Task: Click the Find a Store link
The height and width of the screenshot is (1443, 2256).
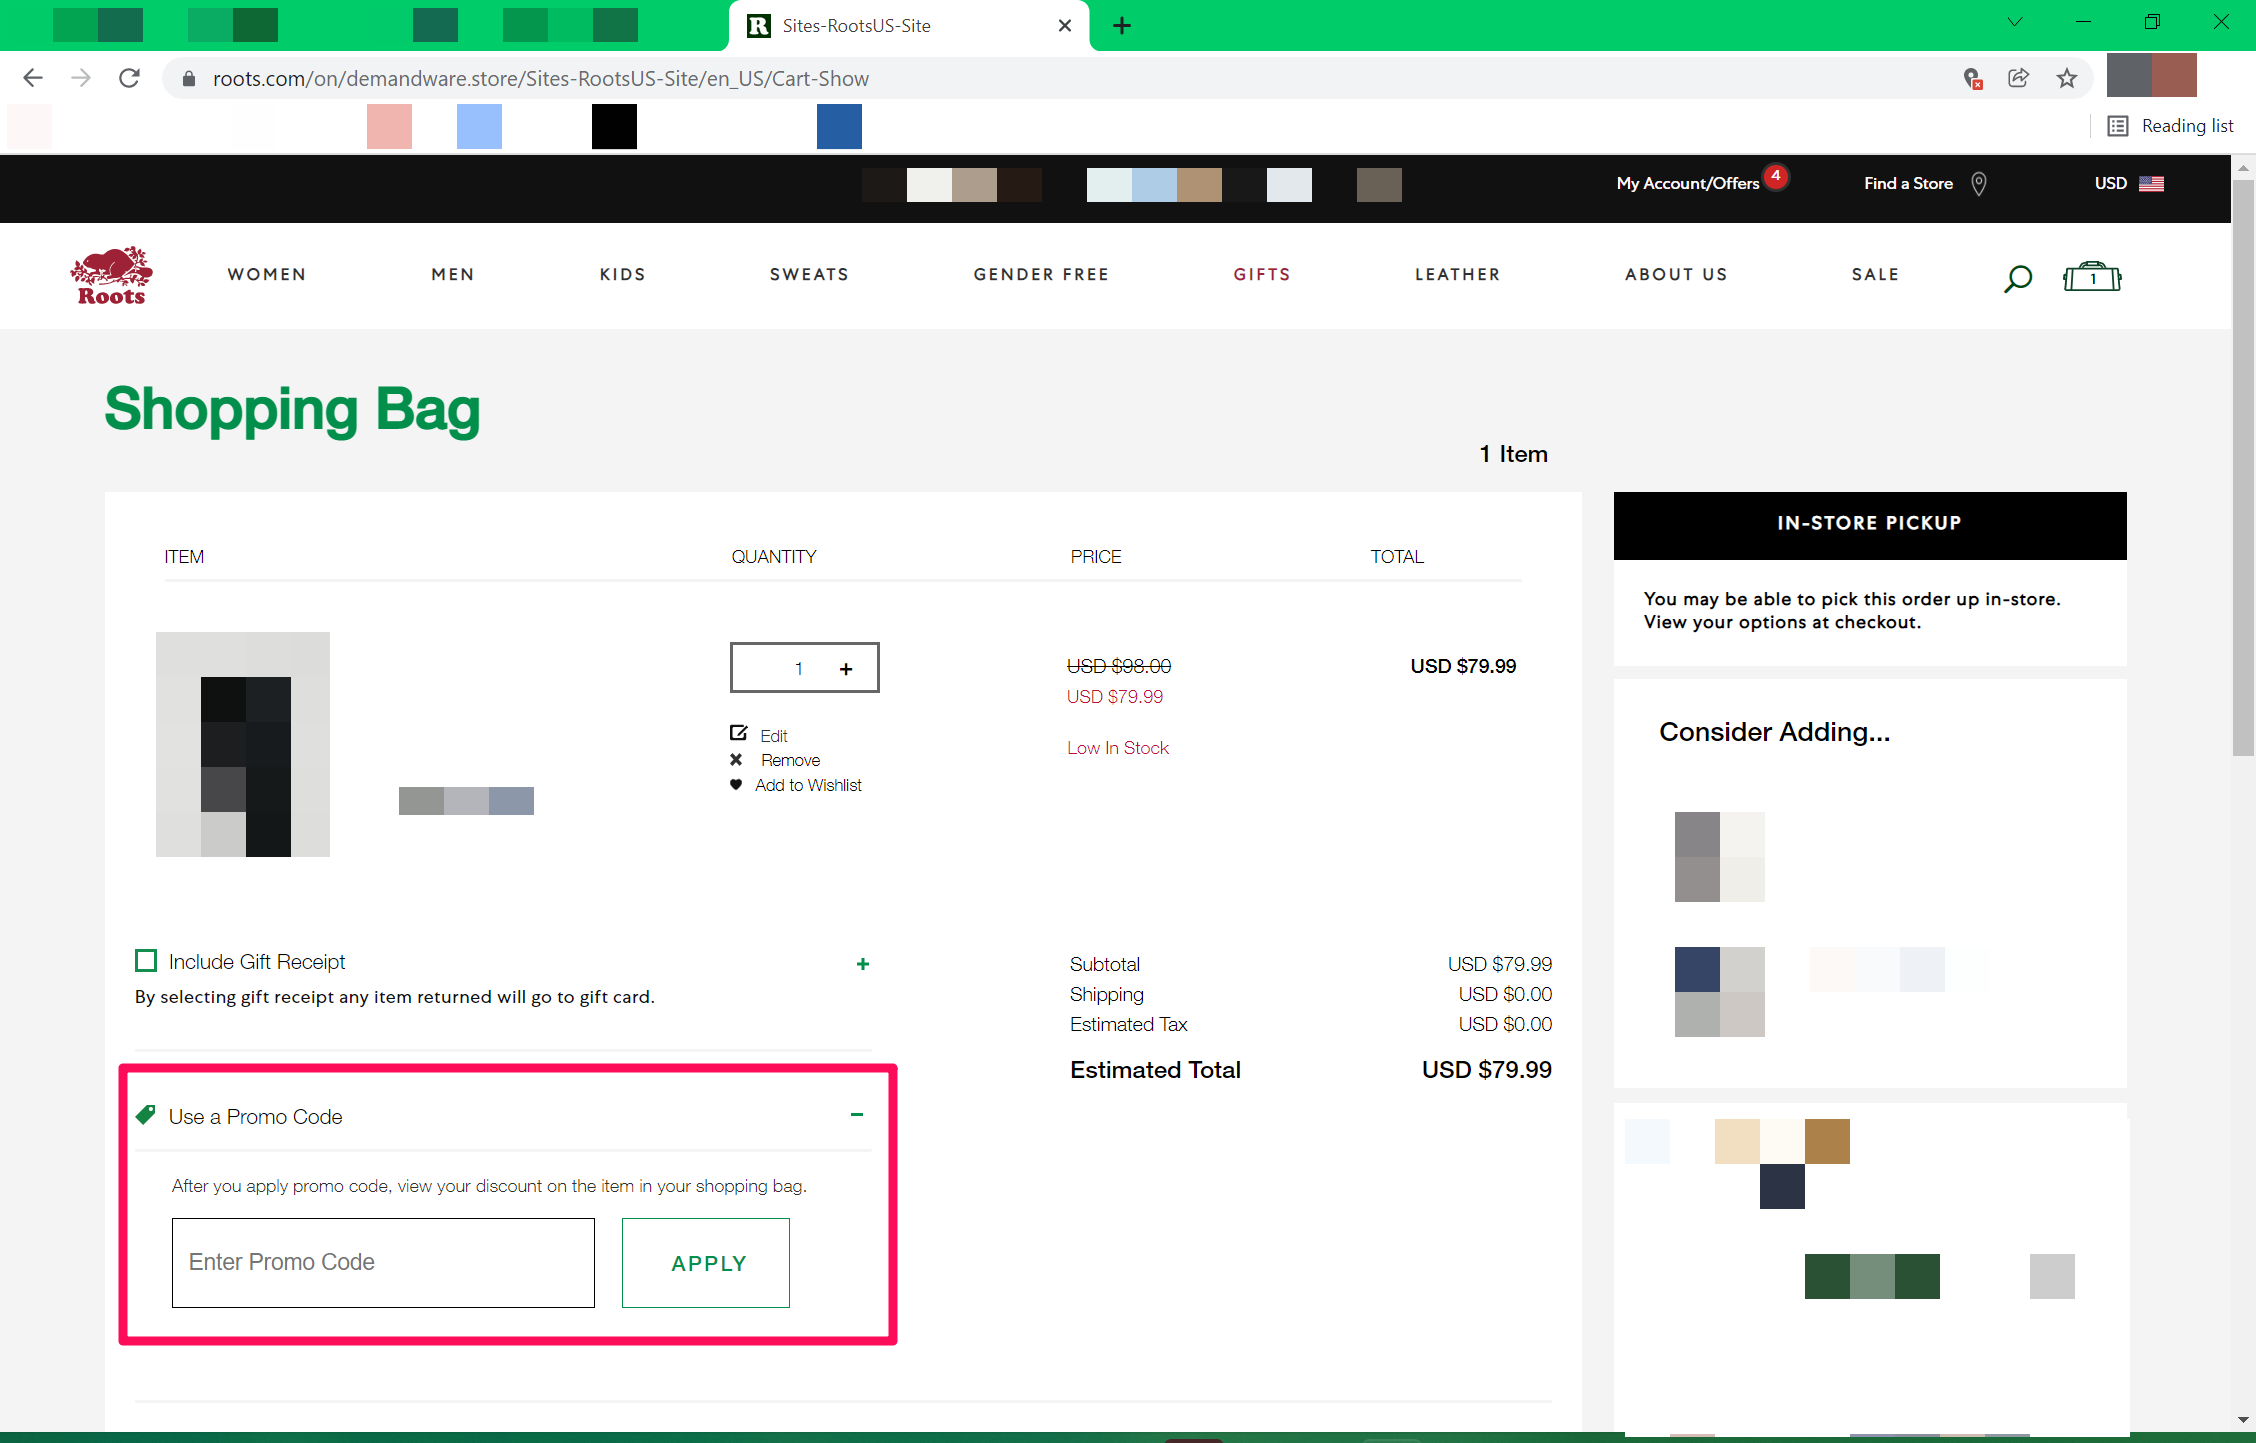Action: [1908, 183]
